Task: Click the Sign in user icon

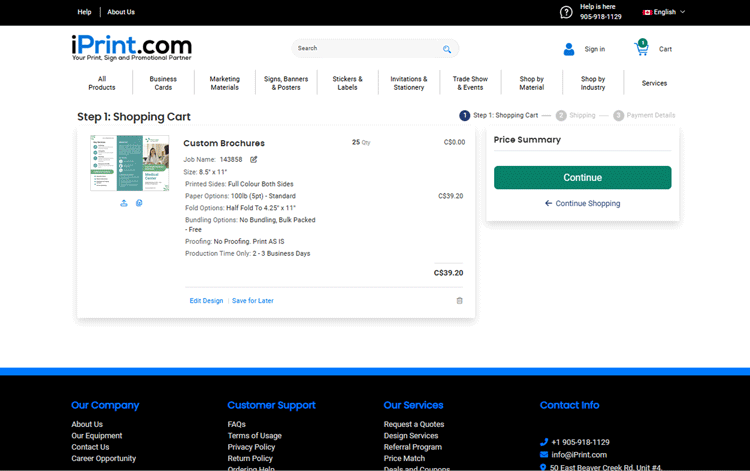Action: (x=569, y=49)
